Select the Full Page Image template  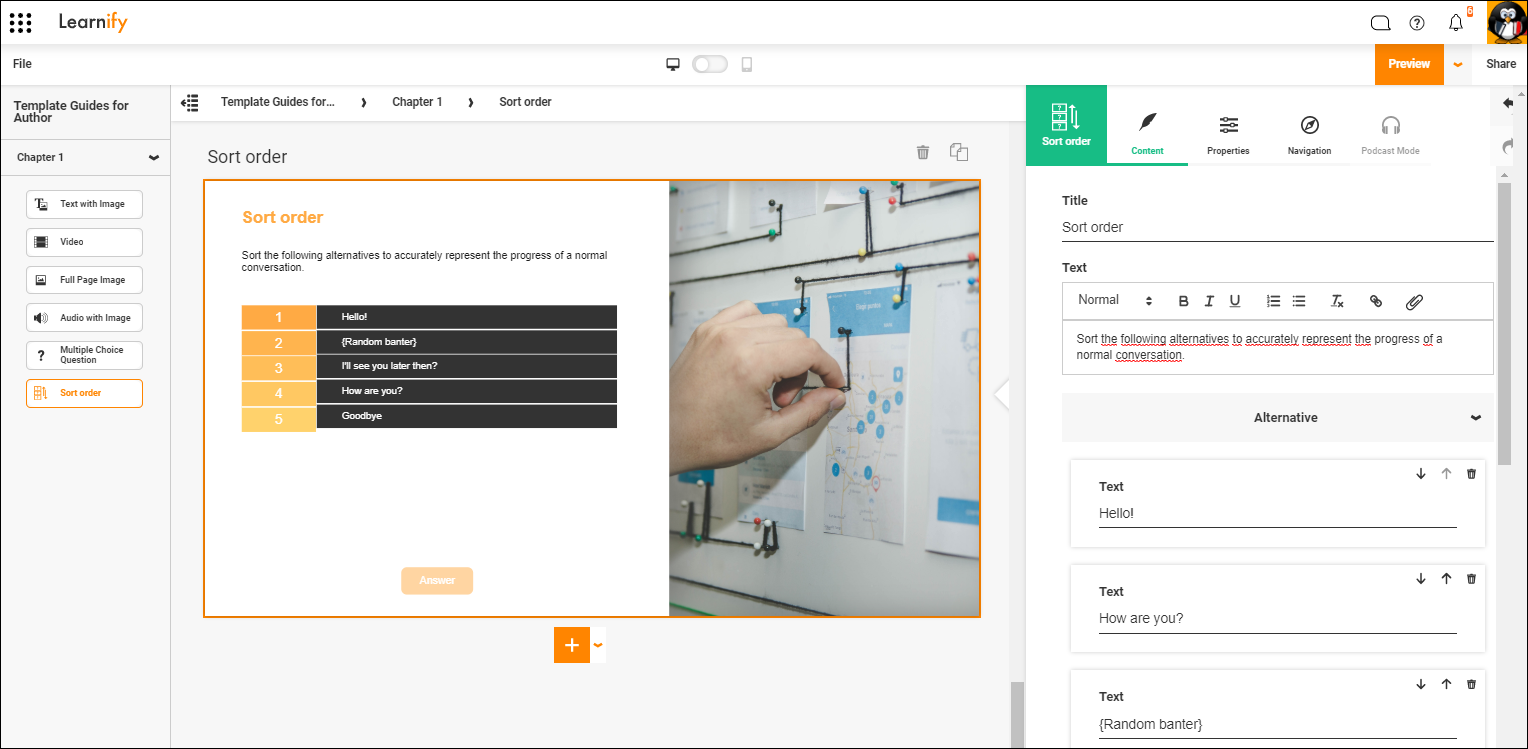(x=84, y=280)
